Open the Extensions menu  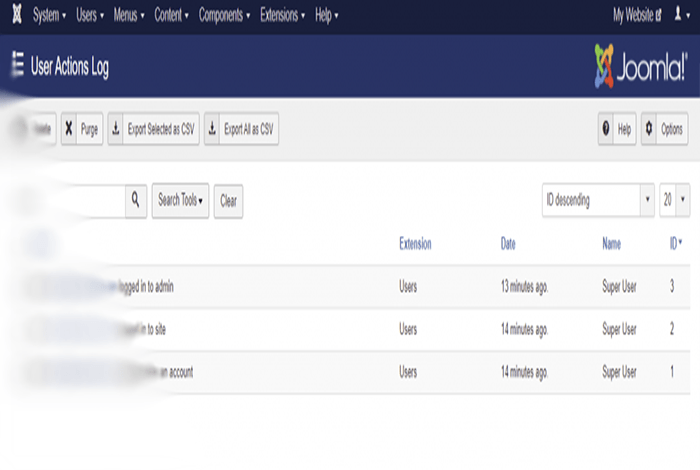pyautogui.click(x=283, y=16)
